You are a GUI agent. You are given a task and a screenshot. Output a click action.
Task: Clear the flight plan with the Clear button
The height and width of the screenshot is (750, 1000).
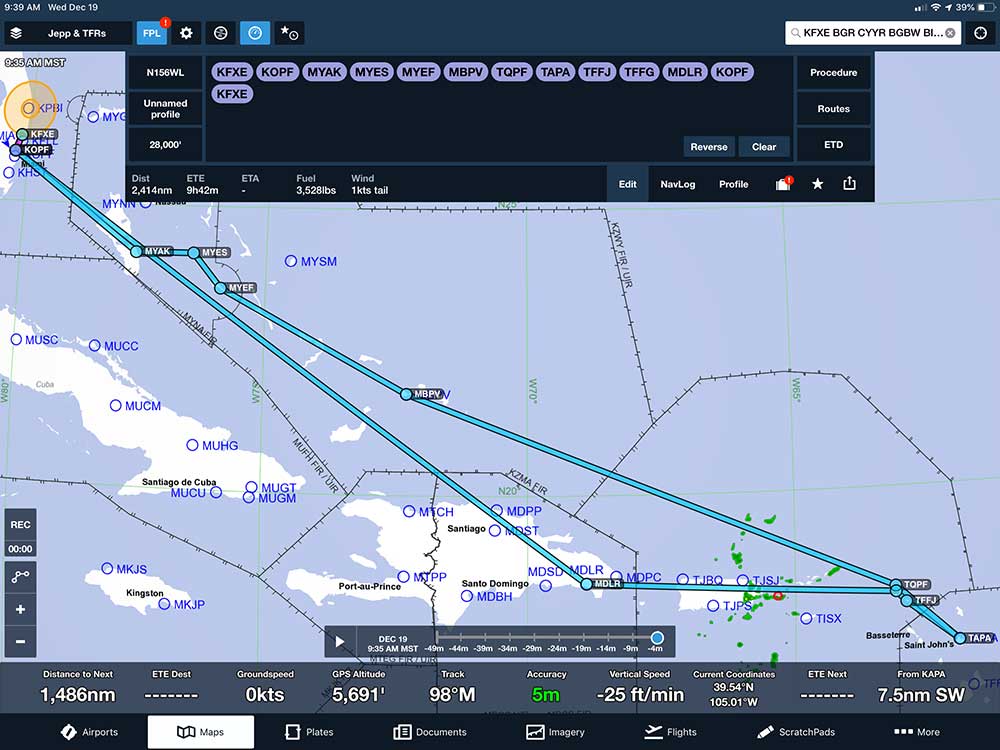[764, 146]
